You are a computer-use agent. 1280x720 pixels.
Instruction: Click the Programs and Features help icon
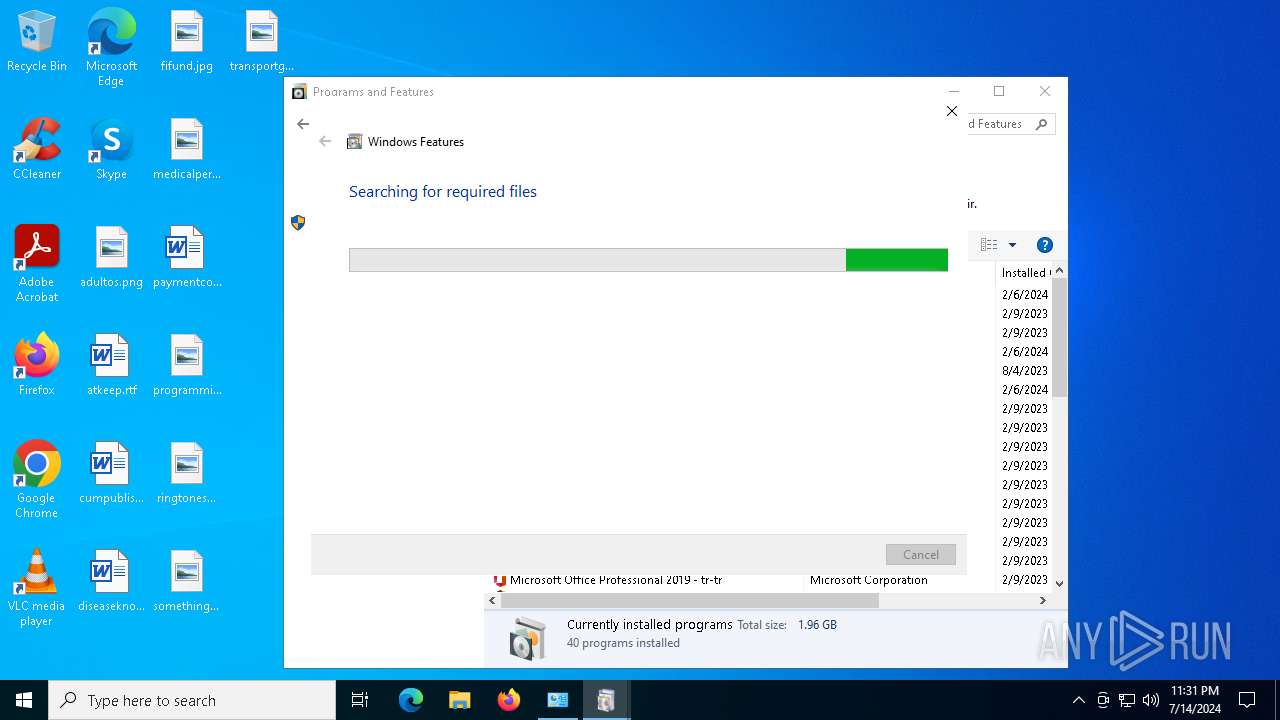coord(1045,245)
